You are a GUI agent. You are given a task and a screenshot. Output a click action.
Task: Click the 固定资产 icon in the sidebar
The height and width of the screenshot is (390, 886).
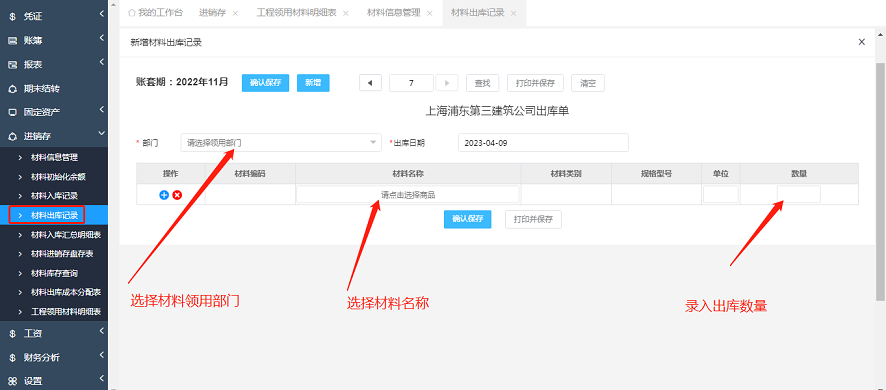pos(12,112)
